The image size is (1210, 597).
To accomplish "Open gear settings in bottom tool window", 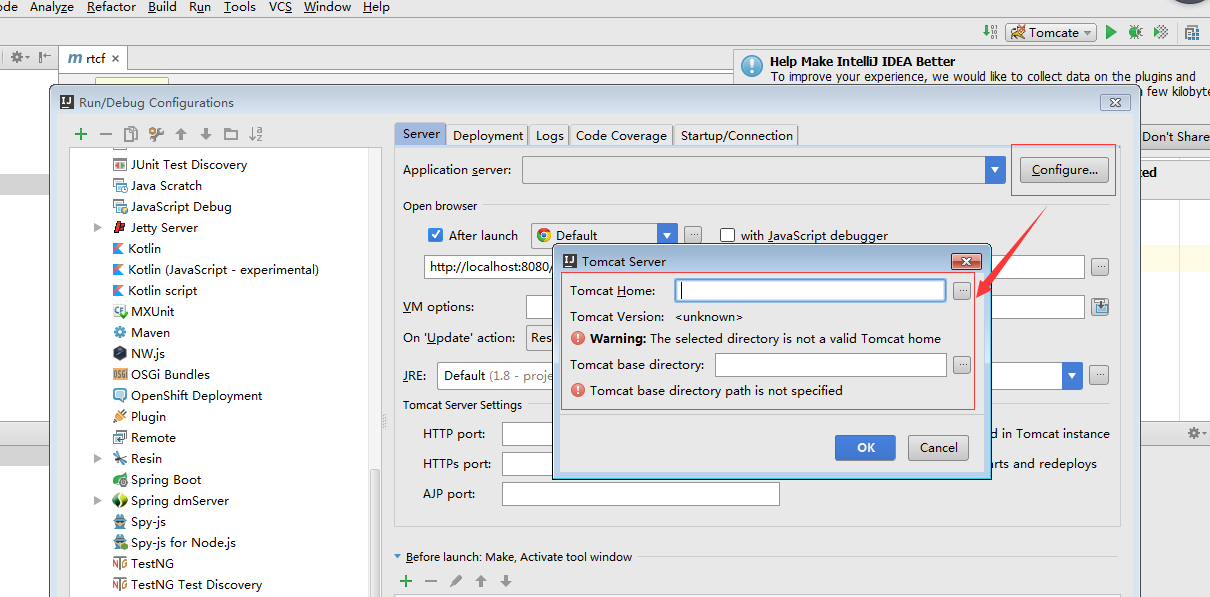I will (1195, 433).
